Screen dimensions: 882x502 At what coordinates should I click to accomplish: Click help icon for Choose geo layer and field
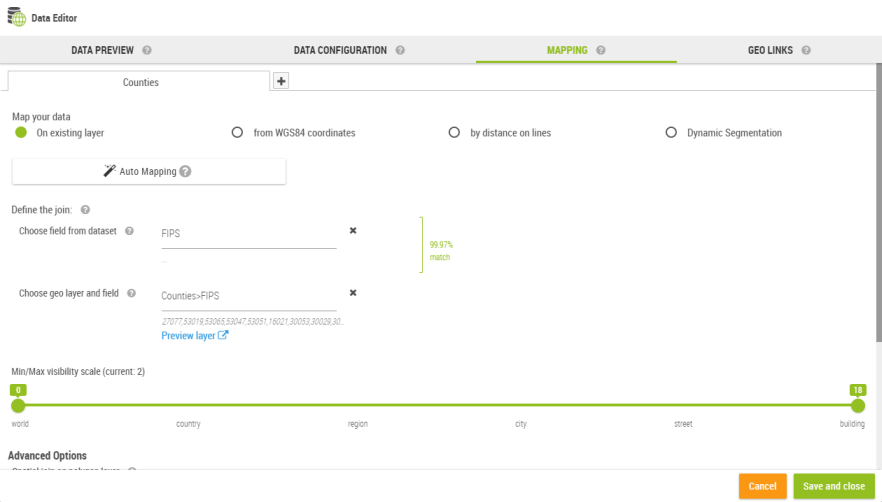tap(131, 294)
